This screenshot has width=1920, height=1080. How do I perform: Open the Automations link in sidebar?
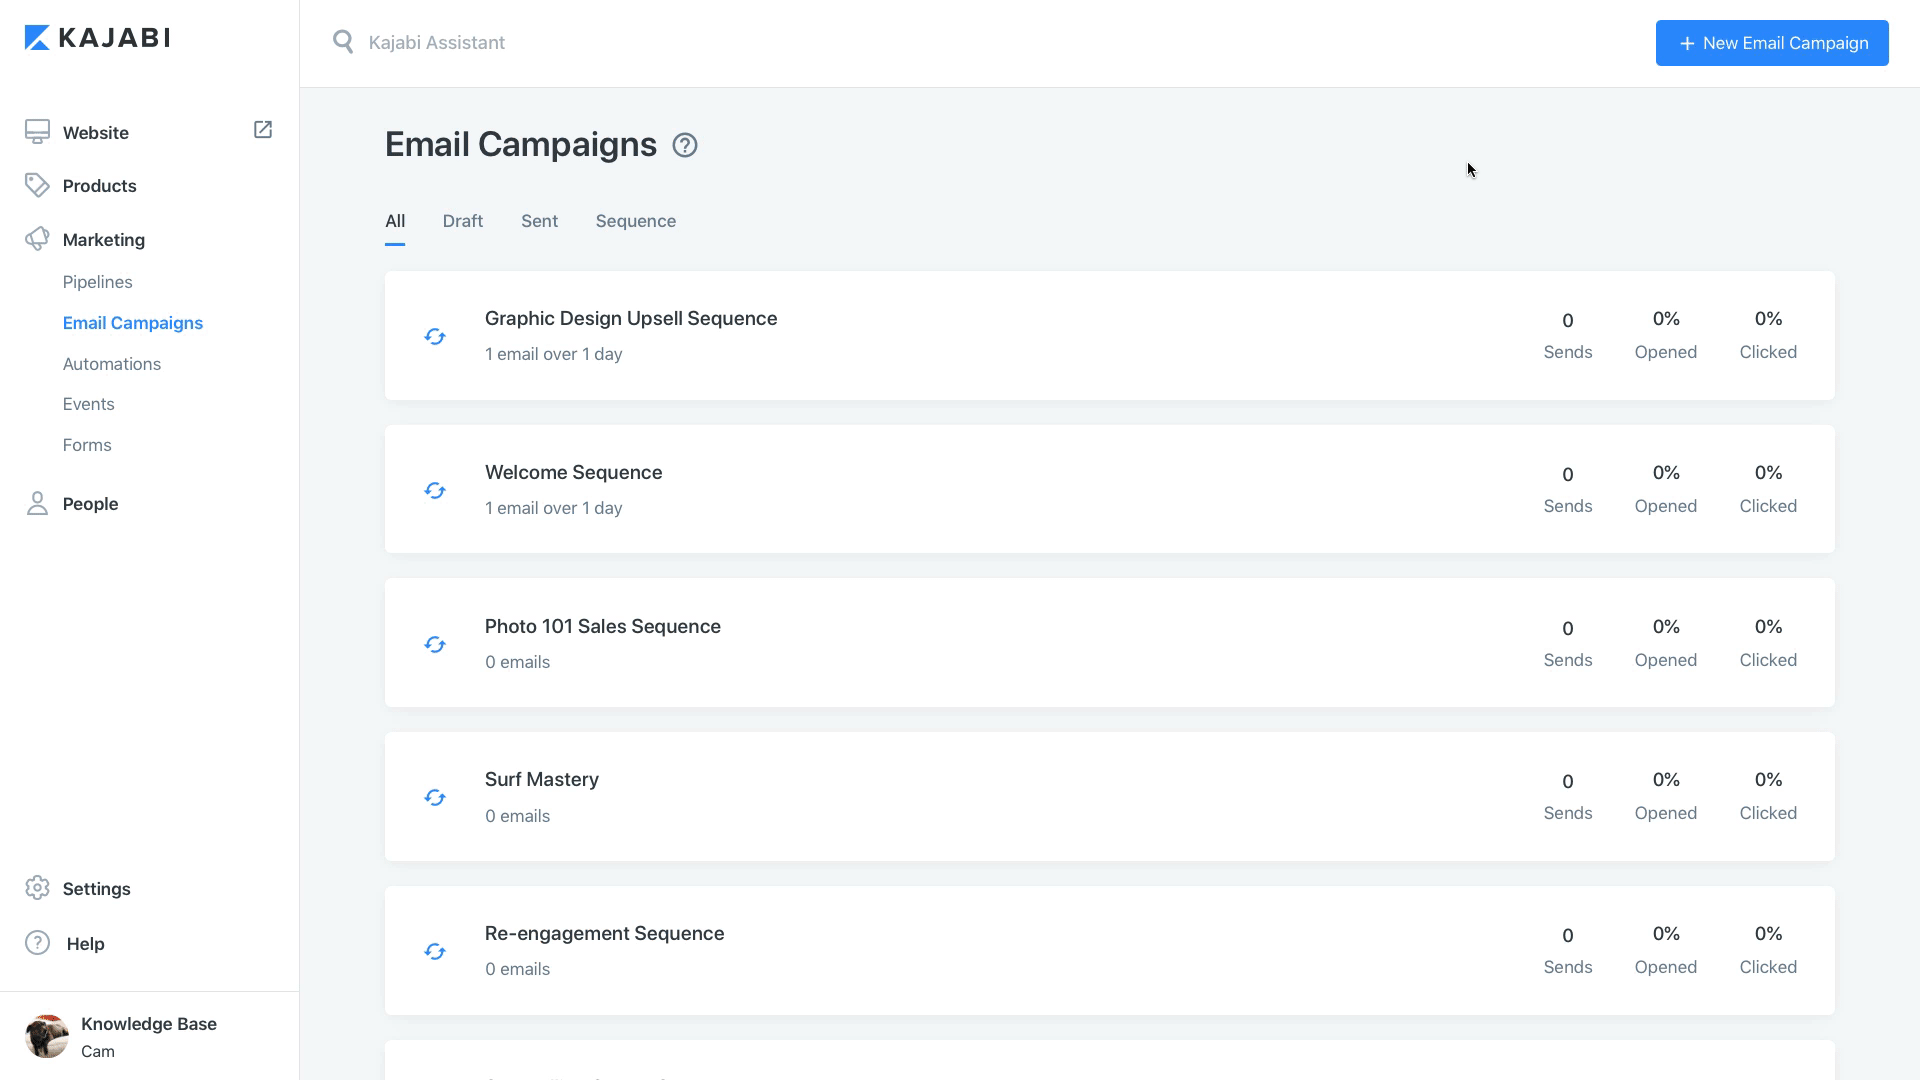pos(112,364)
